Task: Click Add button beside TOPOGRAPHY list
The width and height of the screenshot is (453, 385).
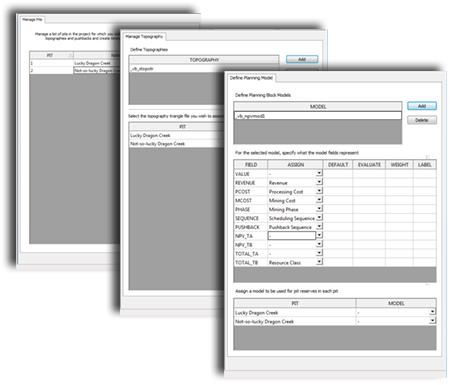Action: tap(302, 59)
